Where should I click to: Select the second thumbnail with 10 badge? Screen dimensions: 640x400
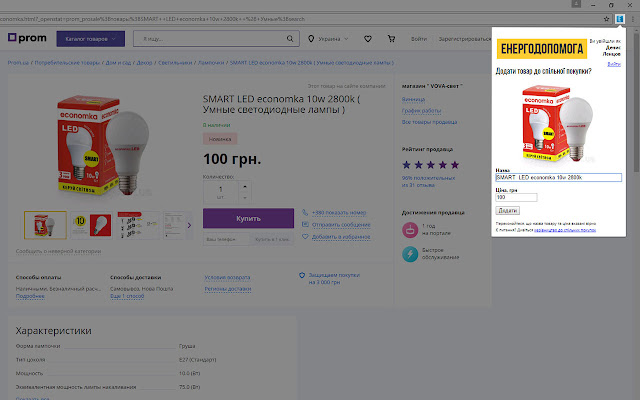click(x=91, y=225)
